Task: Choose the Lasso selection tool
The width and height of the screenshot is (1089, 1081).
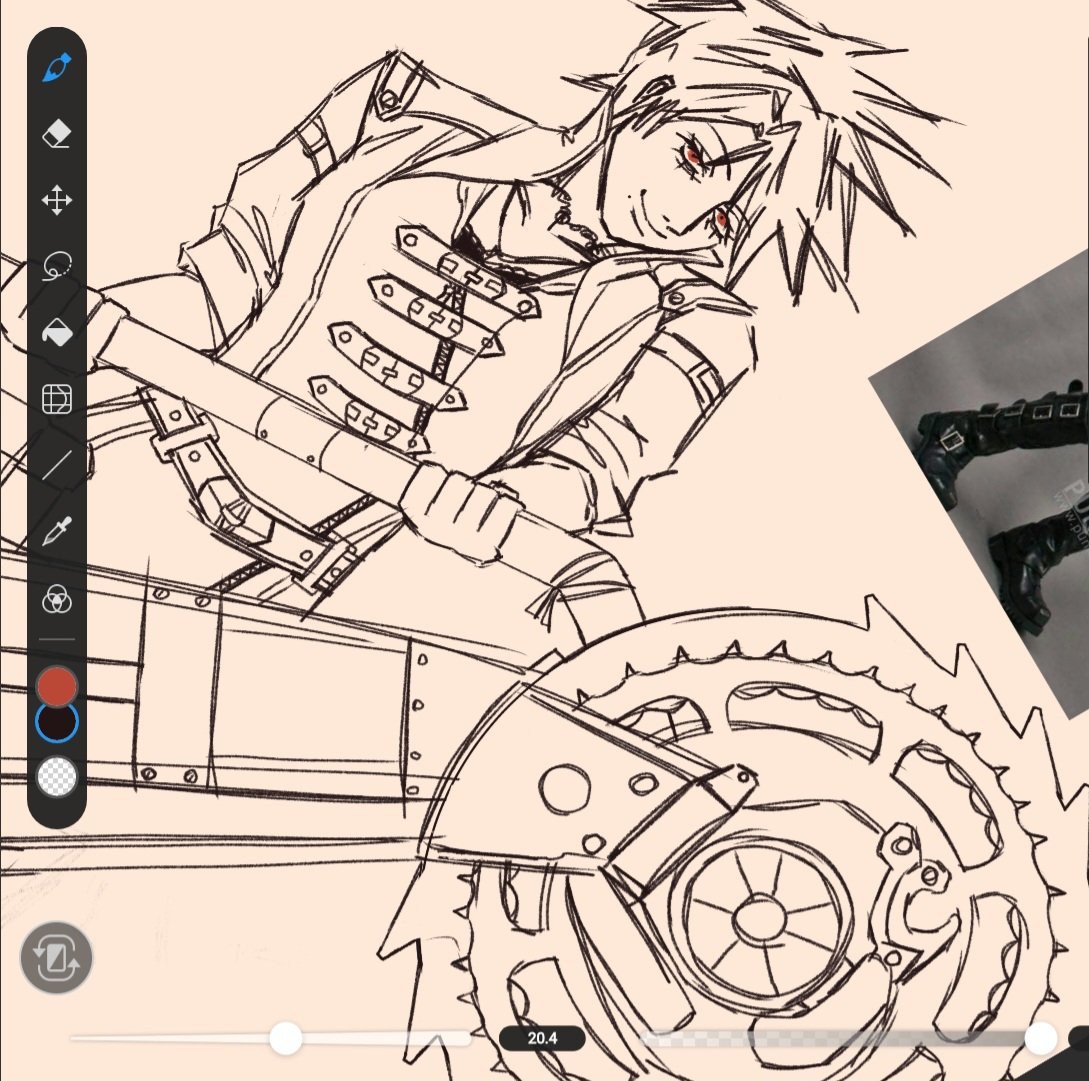Action: (x=57, y=265)
